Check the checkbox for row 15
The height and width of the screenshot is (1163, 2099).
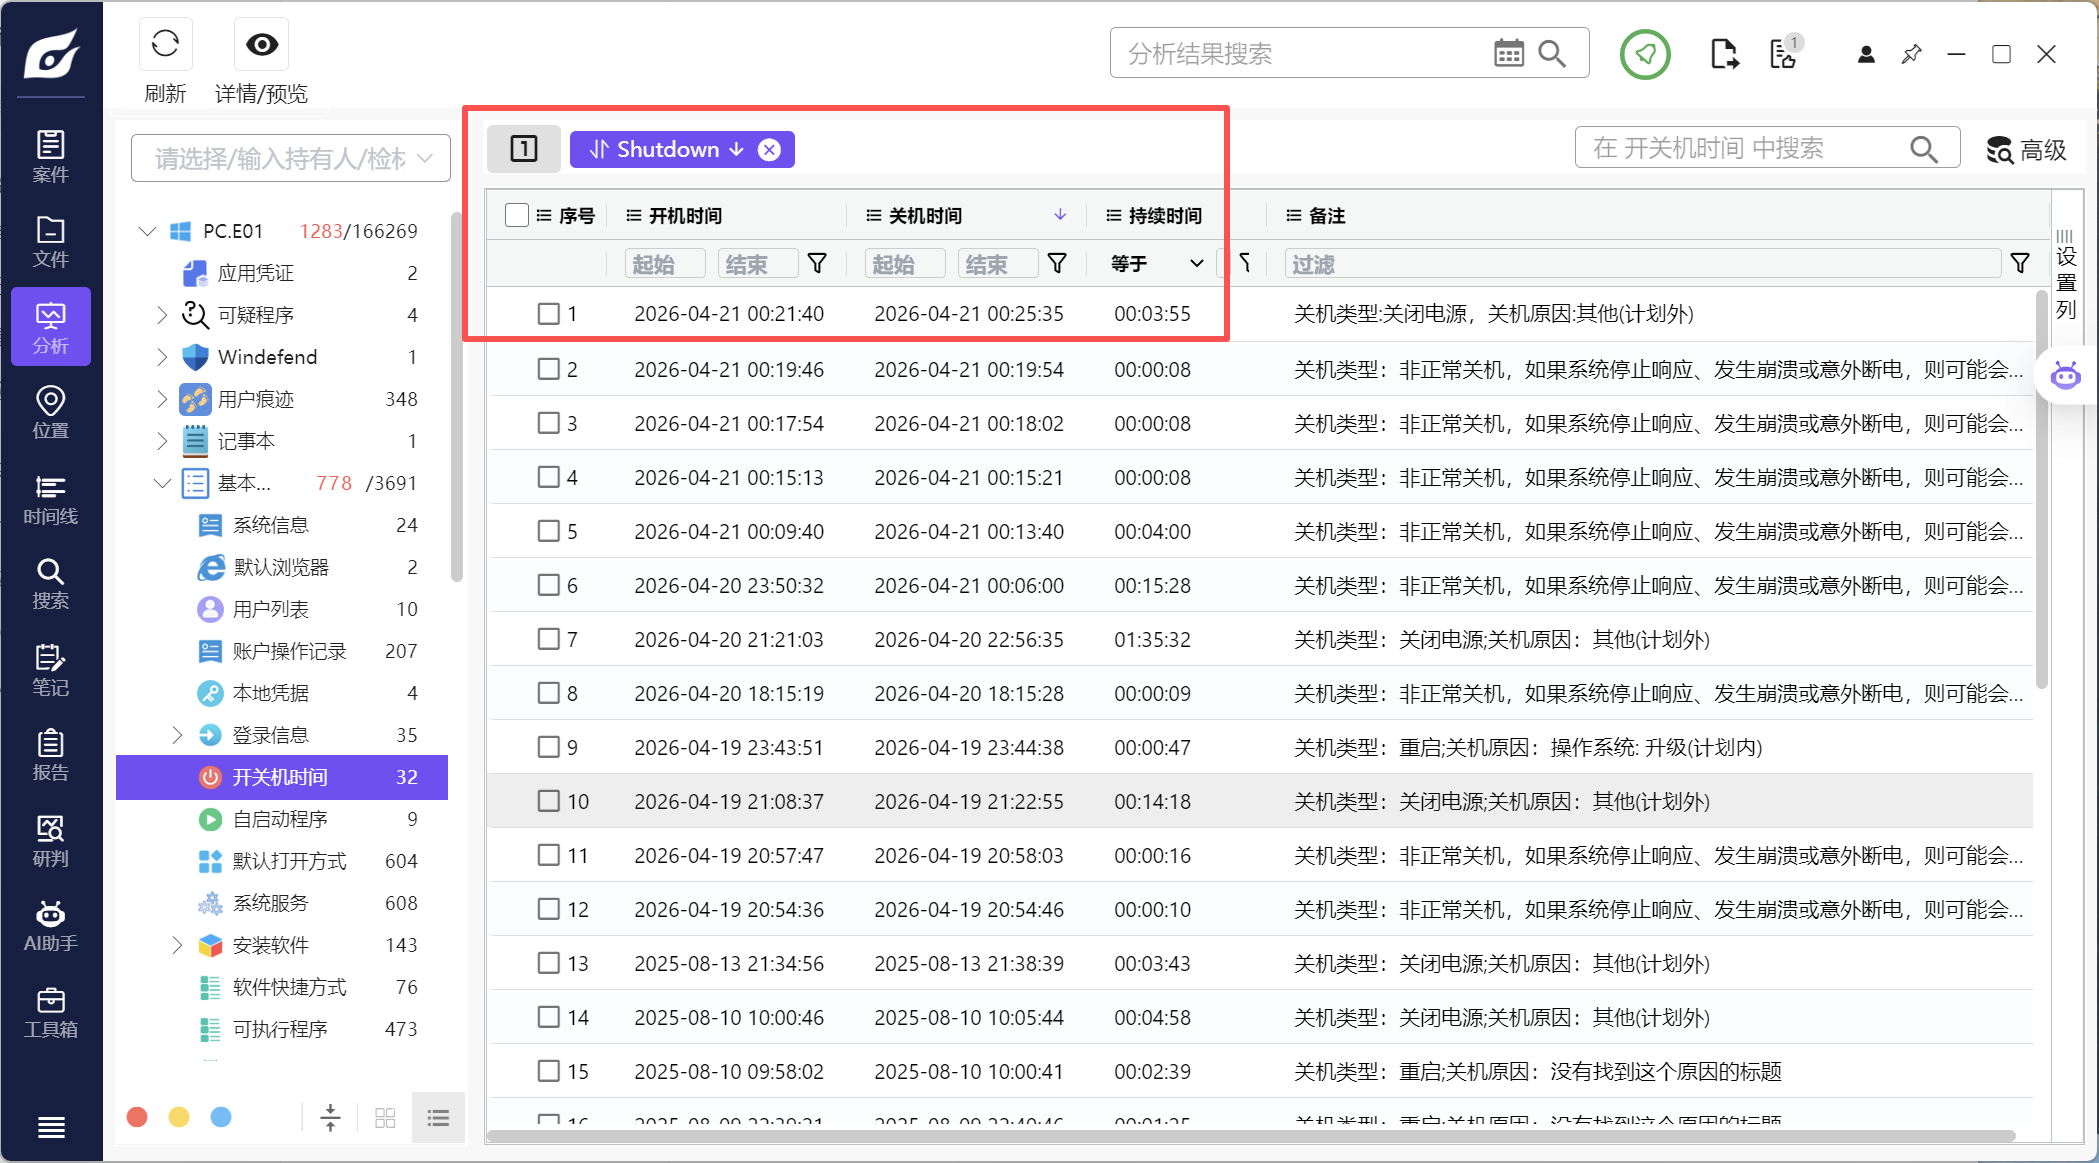tap(548, 1071)
